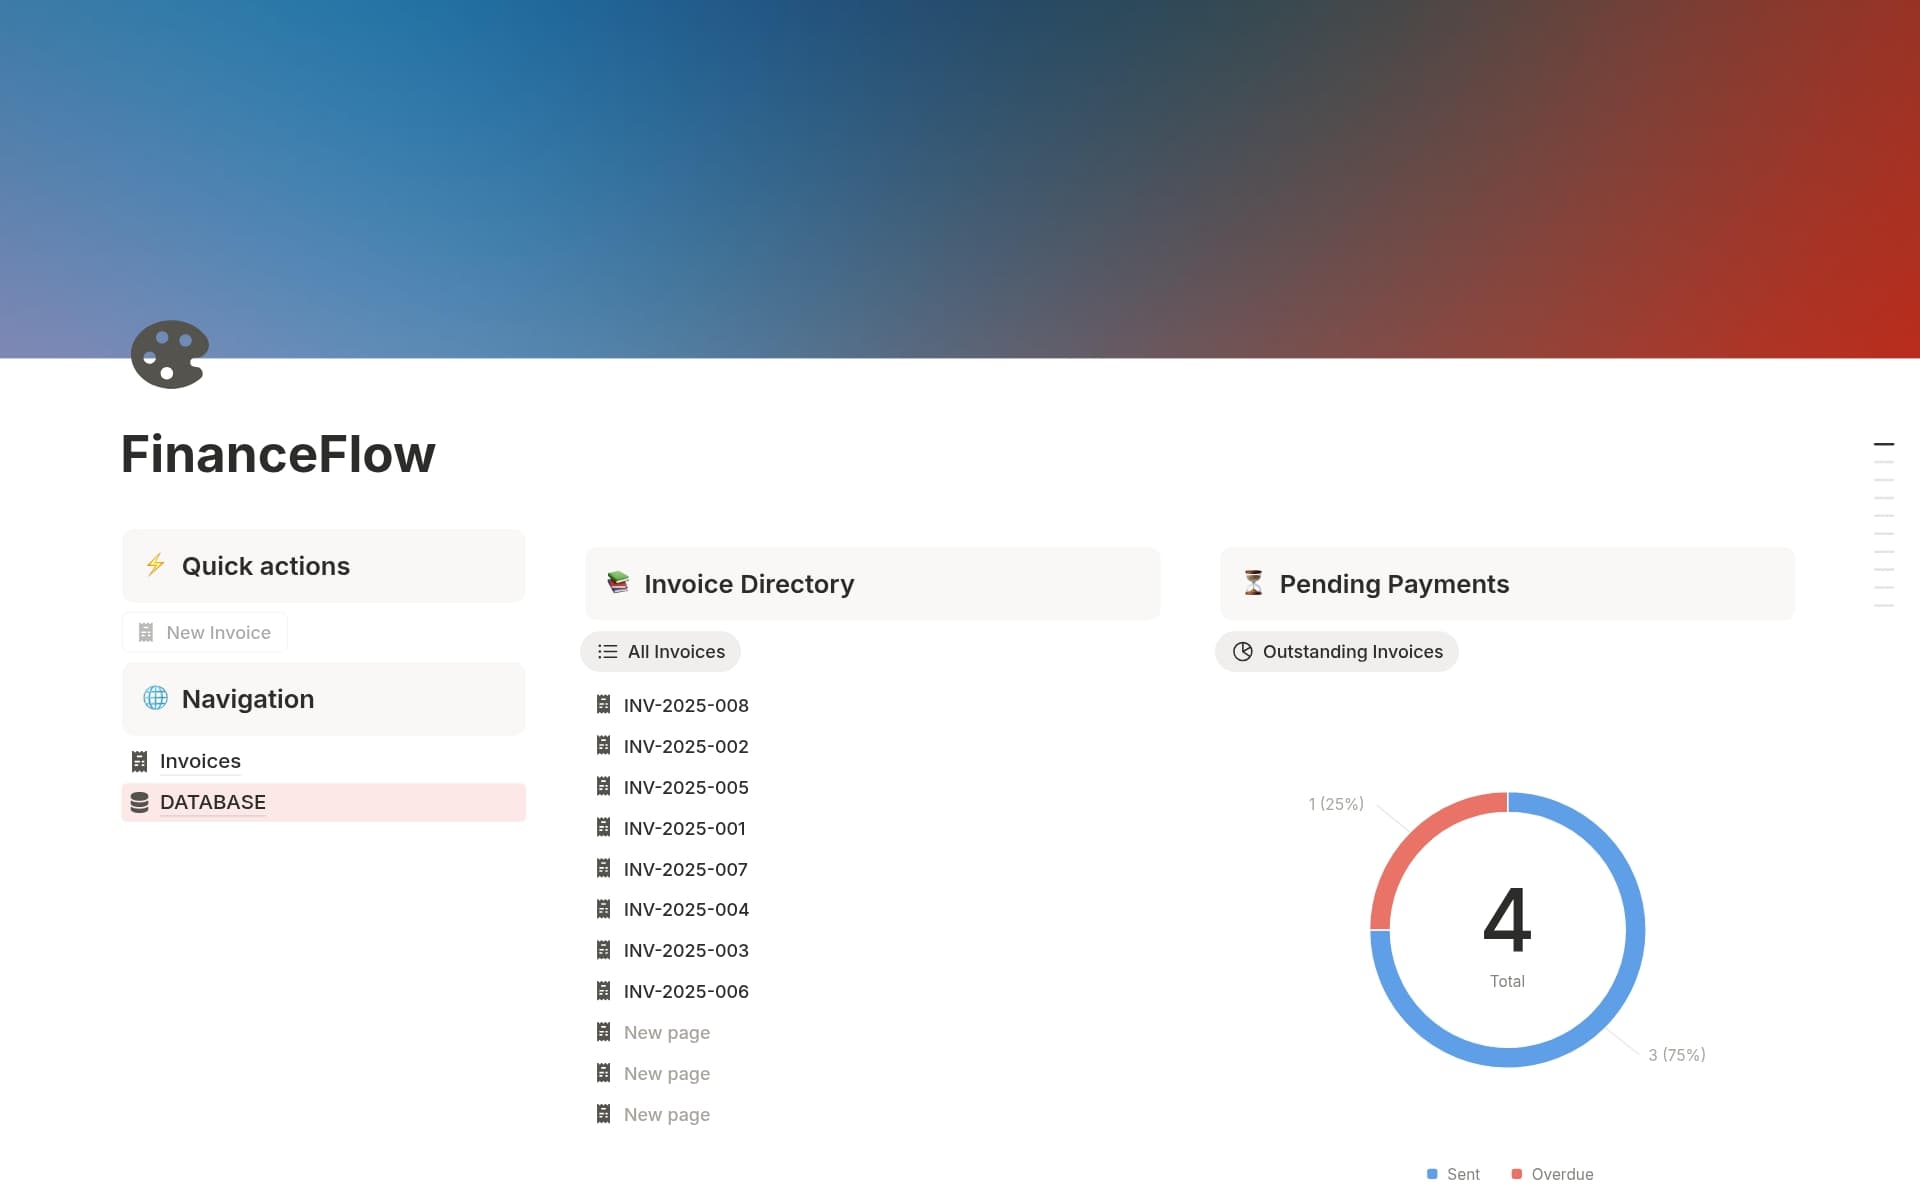Click the lightning icon in Quick actions
The image size is (1920, 1199).
tap(155, 565)
